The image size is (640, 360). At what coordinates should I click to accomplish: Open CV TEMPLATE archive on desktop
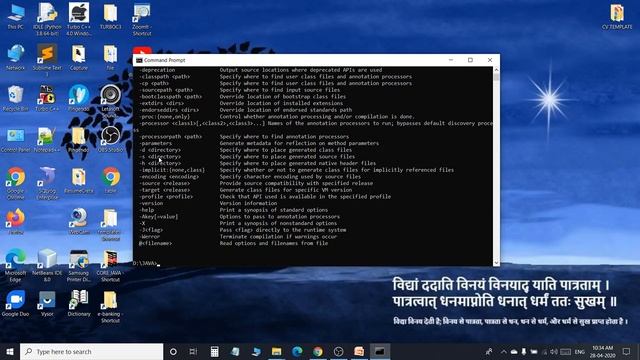(x=617, y=16)
